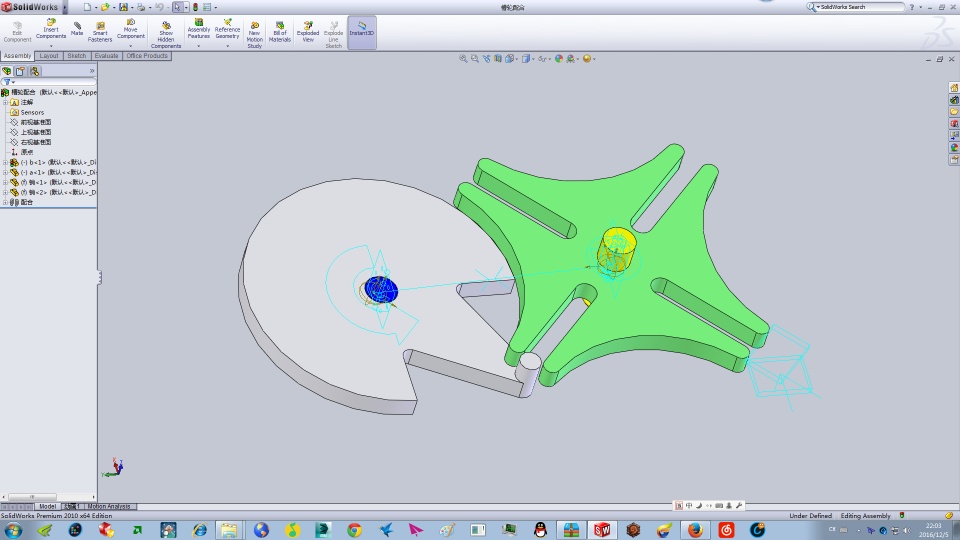The width and height of the screenshot is (960, 540).
Task: Expand the 轴<1> component node
Action: 5,182
